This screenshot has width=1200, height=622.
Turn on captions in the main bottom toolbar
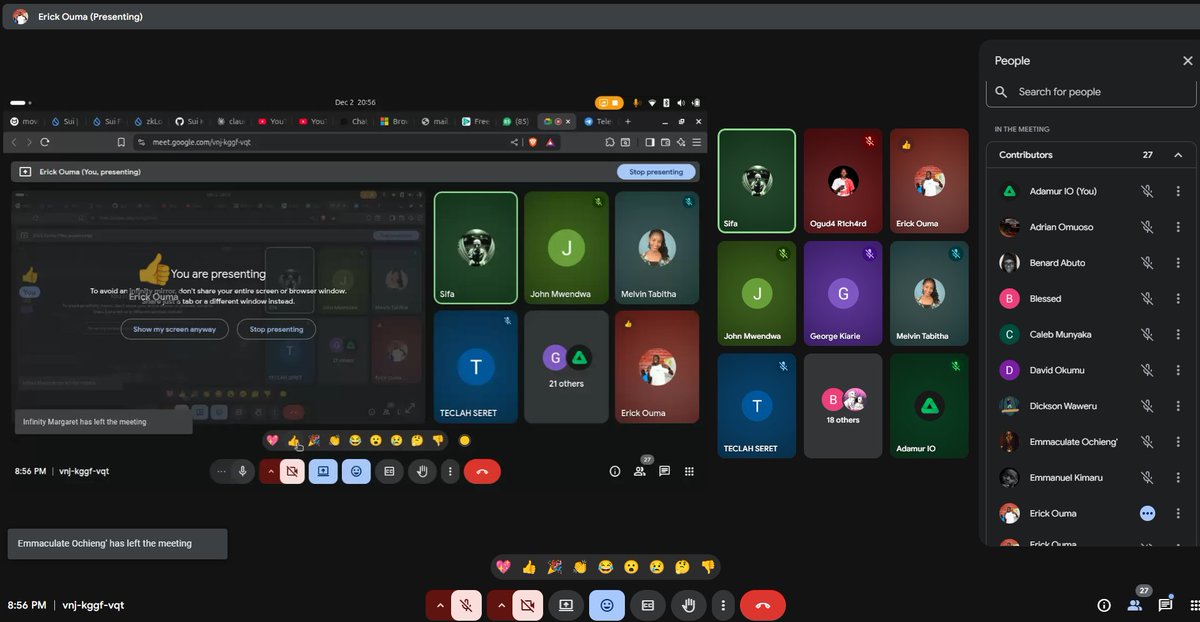point(647,605)
